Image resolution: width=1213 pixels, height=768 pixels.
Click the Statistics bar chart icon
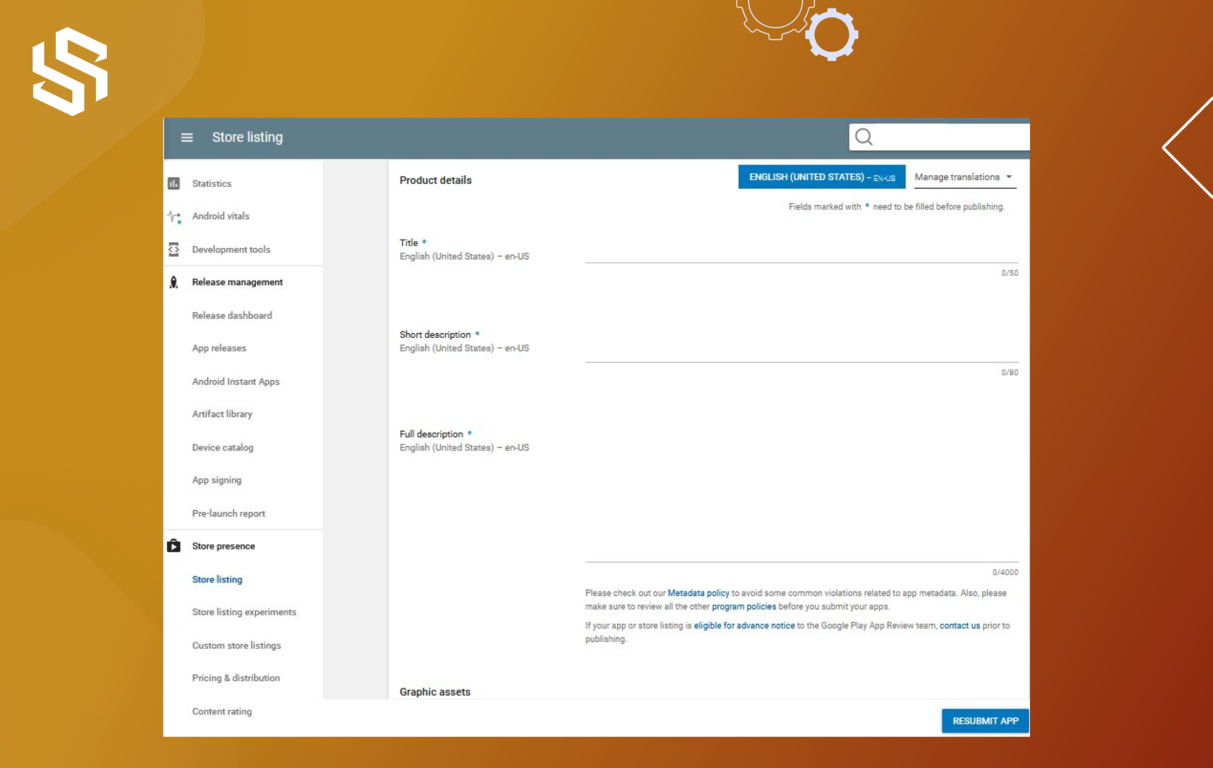[174, 184]
